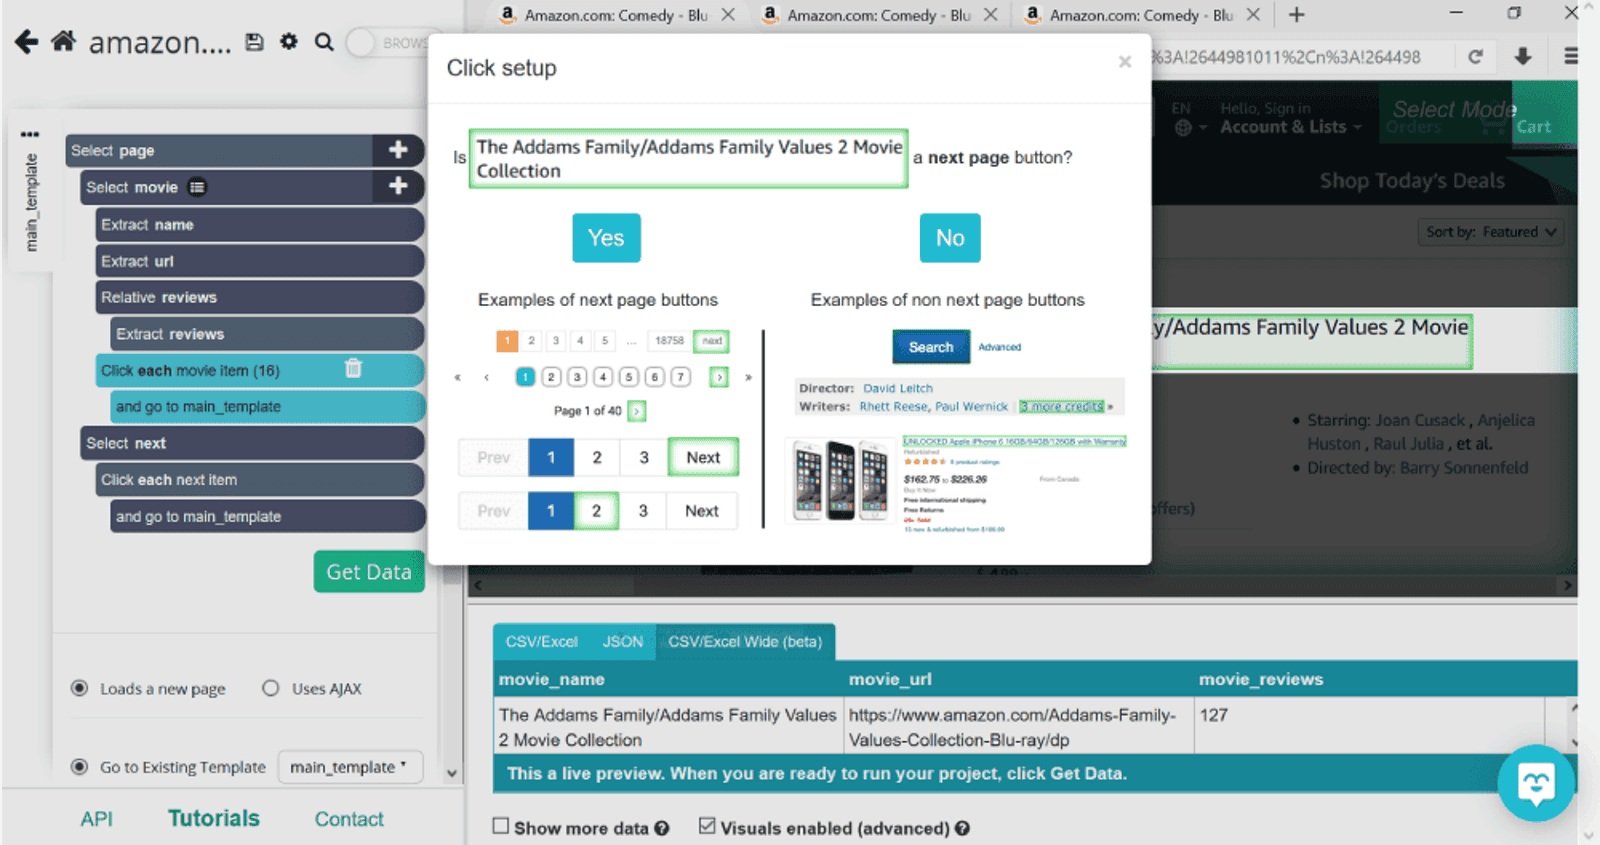This screenshot has width=1600, height=845.
Task: Add command with plus on Select page
Action: pos(398,150)
